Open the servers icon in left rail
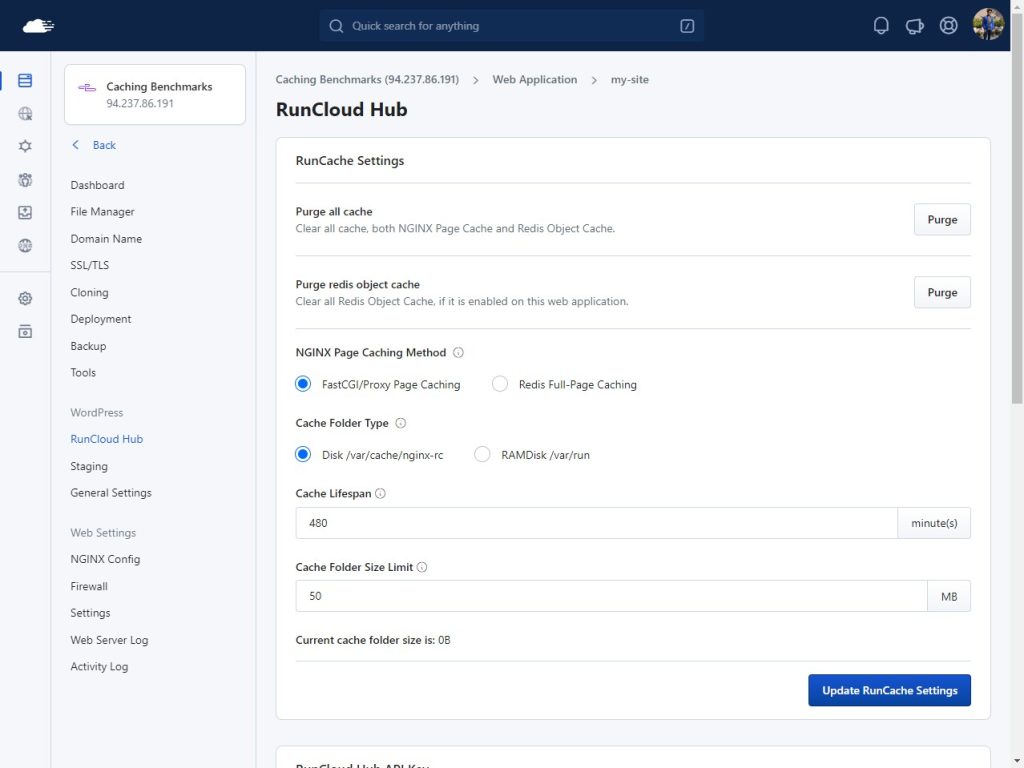 [x=25, y=81]
